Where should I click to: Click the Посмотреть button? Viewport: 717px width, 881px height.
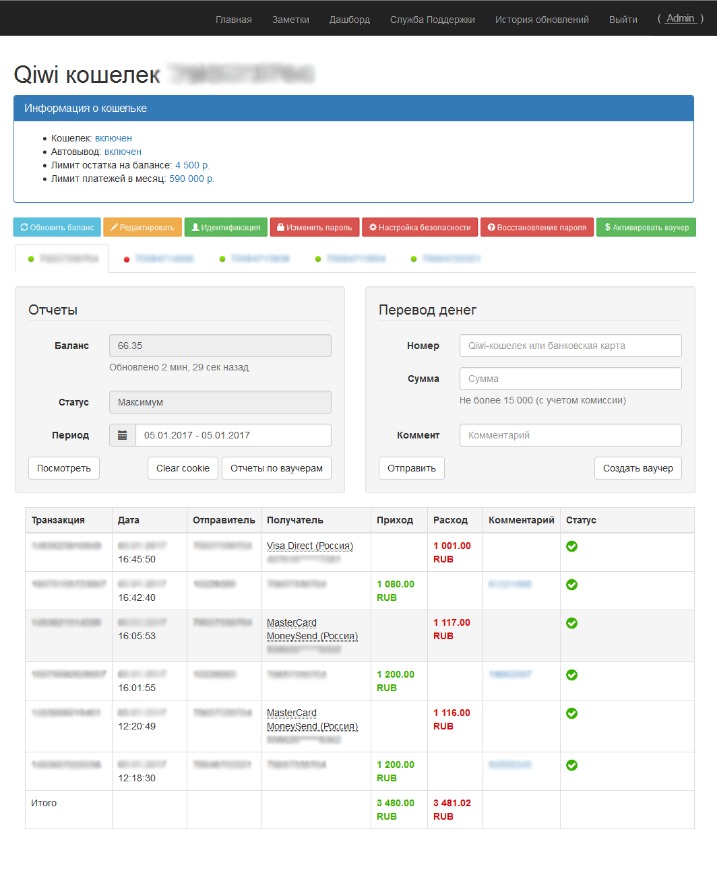coord(64,468)
